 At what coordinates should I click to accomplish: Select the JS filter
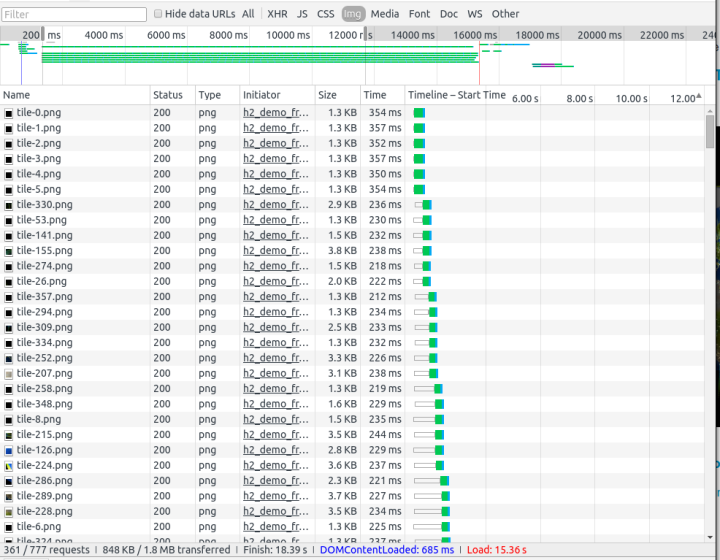coord(302,14)
